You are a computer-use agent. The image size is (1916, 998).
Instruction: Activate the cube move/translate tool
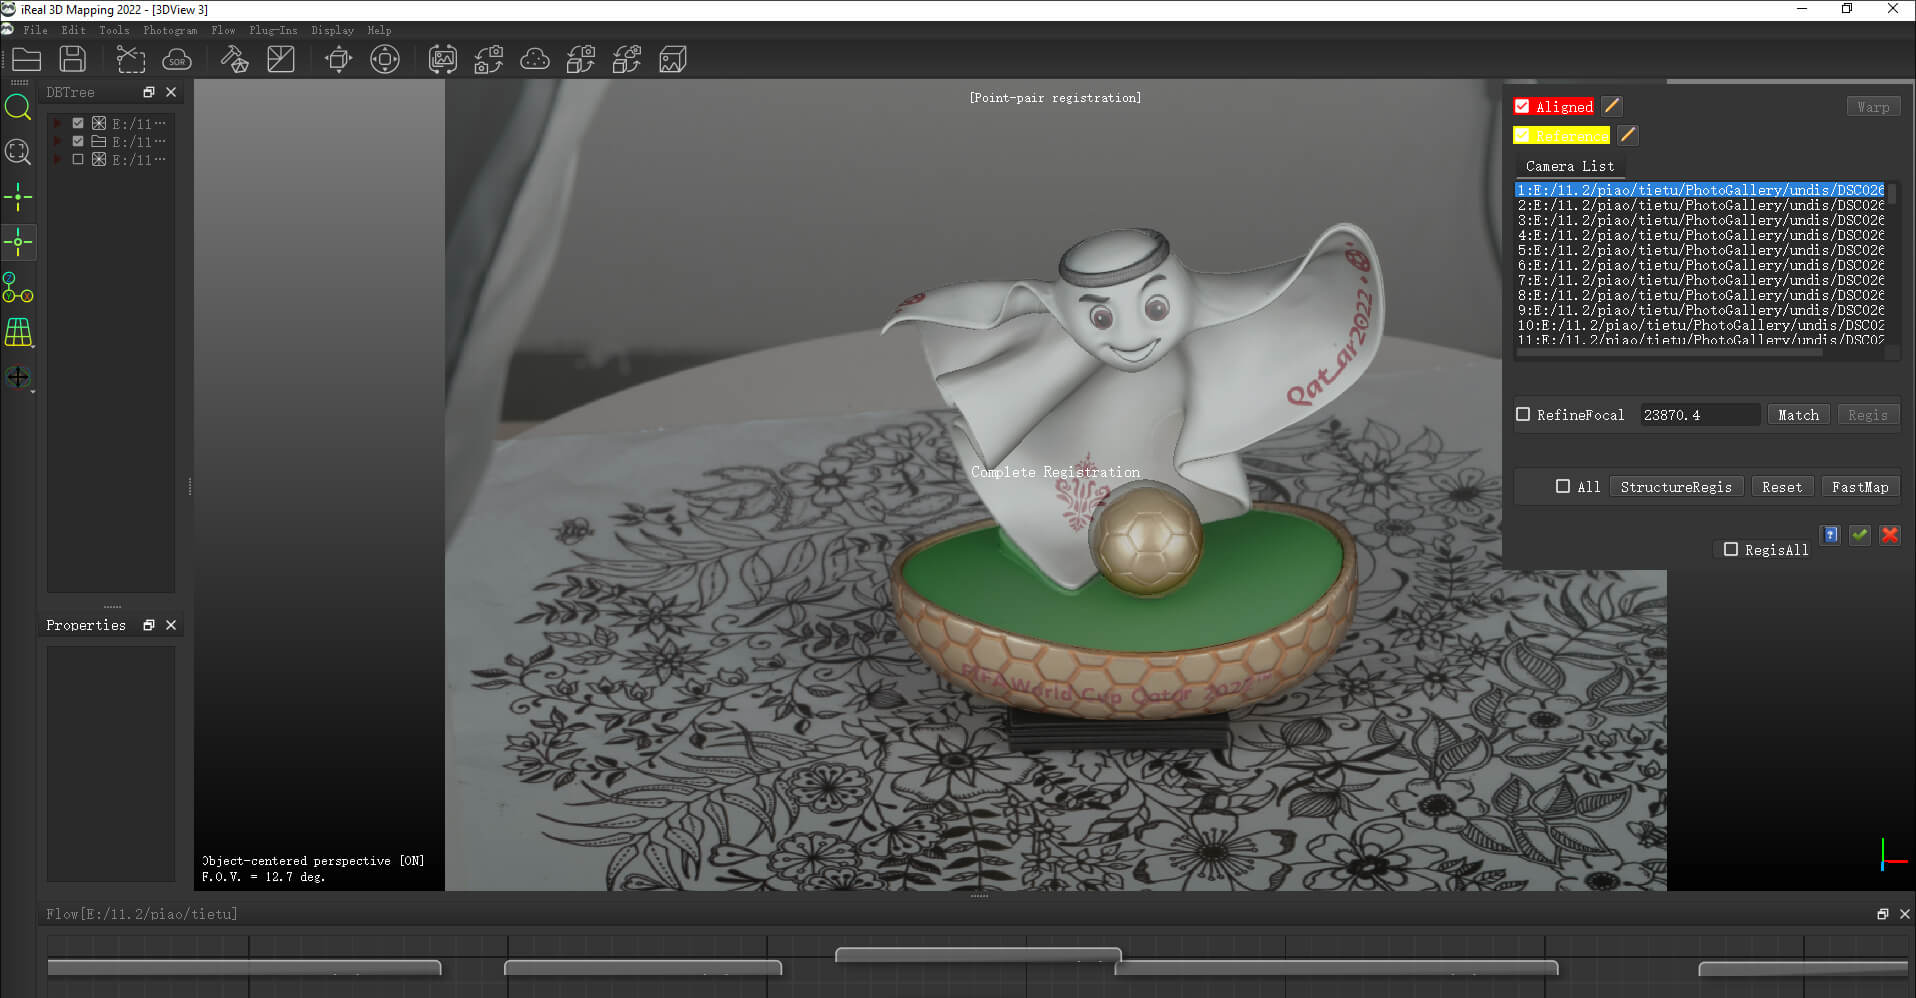338,59
